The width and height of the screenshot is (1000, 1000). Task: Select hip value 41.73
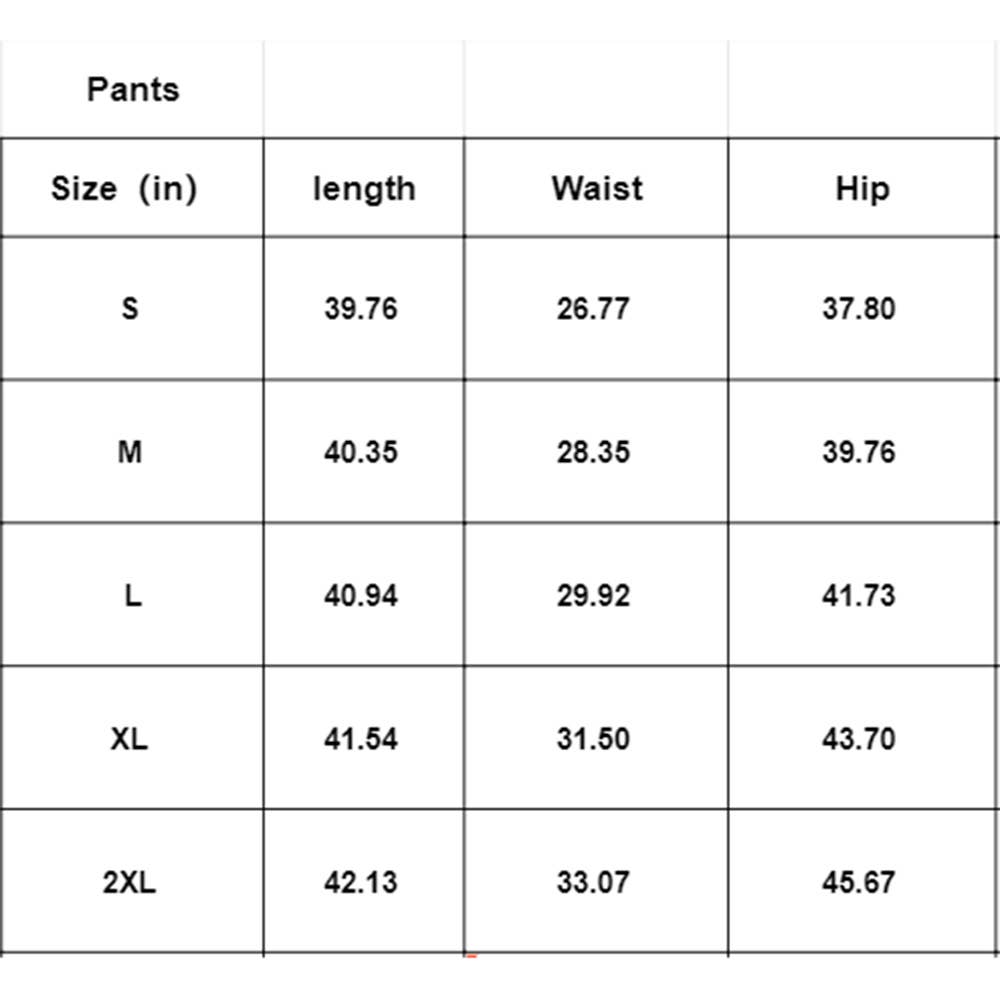point(858,595)
